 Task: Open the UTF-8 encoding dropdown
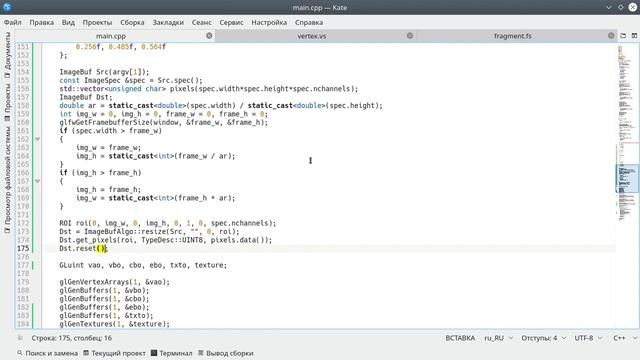588,338
